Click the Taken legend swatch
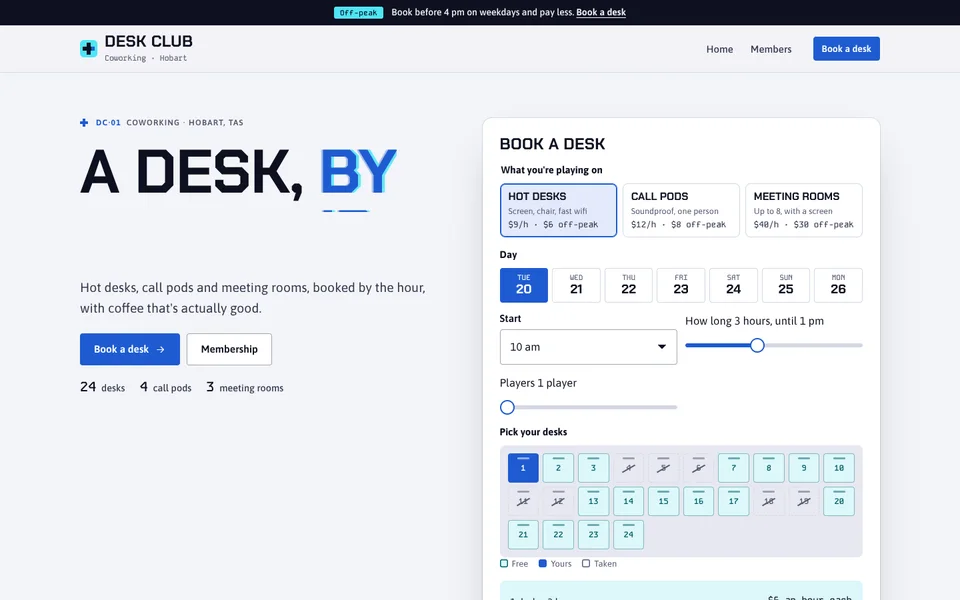Viewport: 960px width, 600px height. click(586, 563)
